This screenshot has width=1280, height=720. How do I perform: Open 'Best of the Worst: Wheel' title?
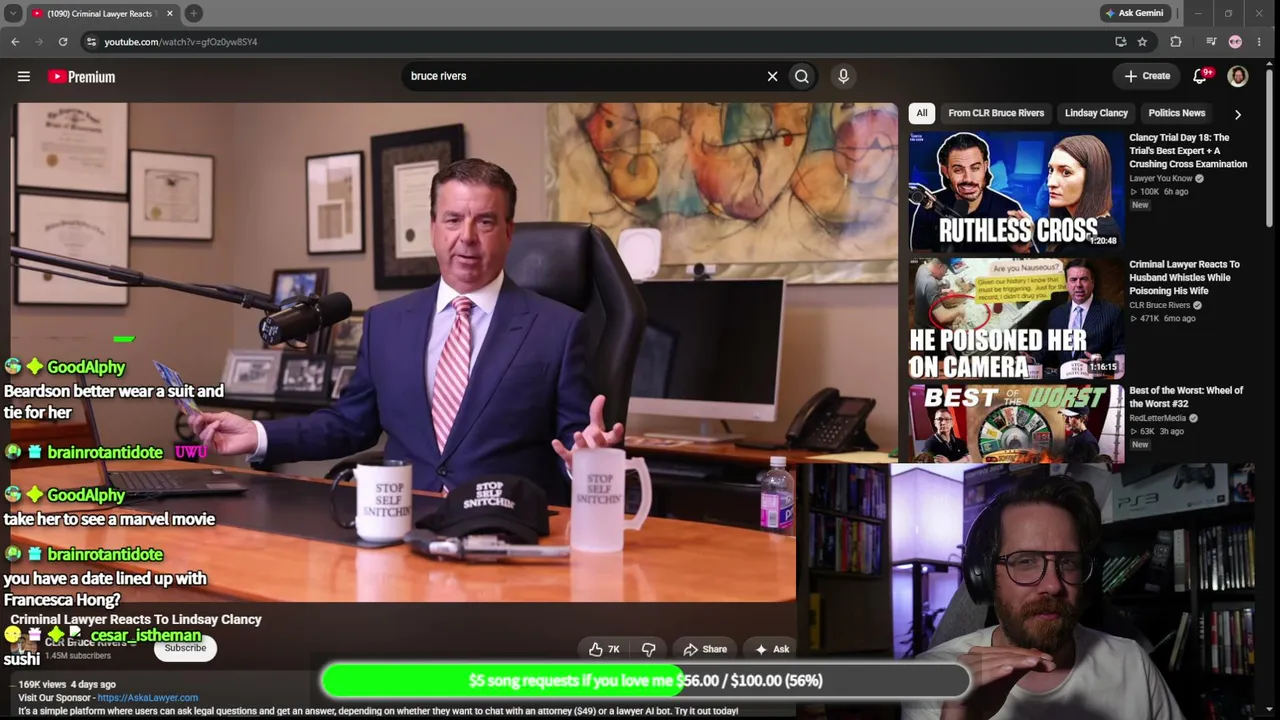tap(1186, 397)
